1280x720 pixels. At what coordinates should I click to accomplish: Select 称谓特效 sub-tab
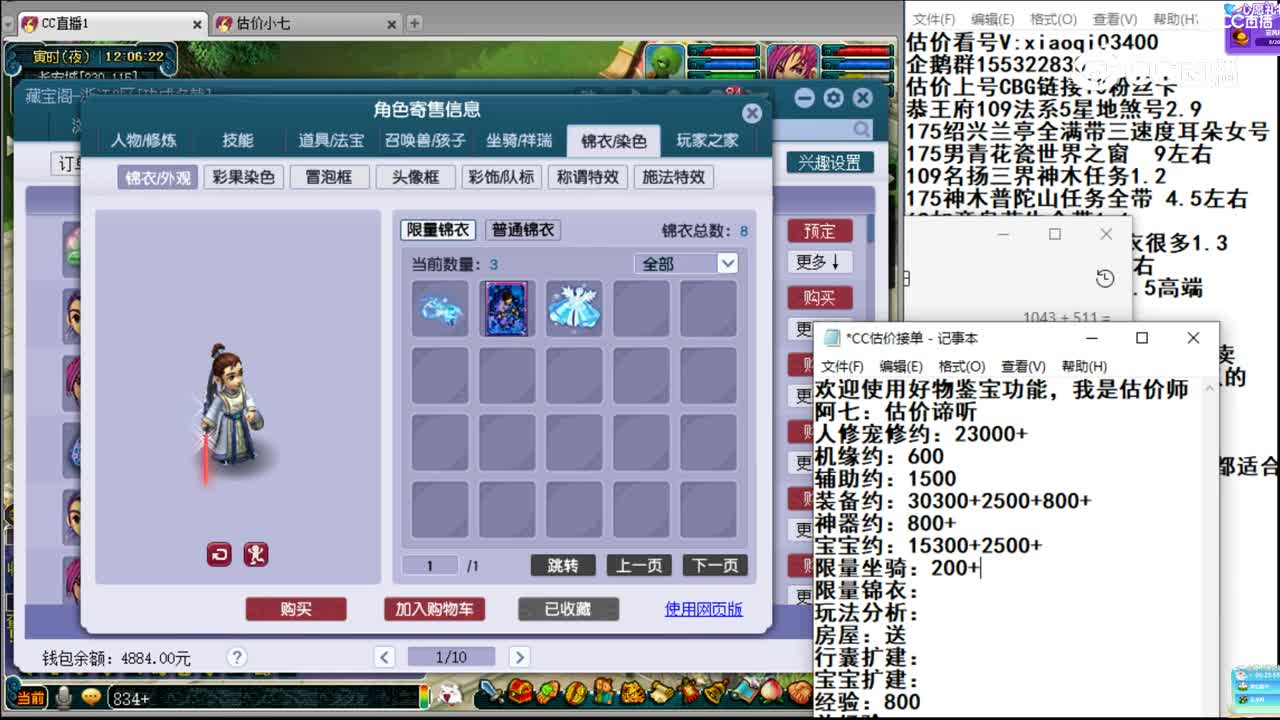click(588, 177)
